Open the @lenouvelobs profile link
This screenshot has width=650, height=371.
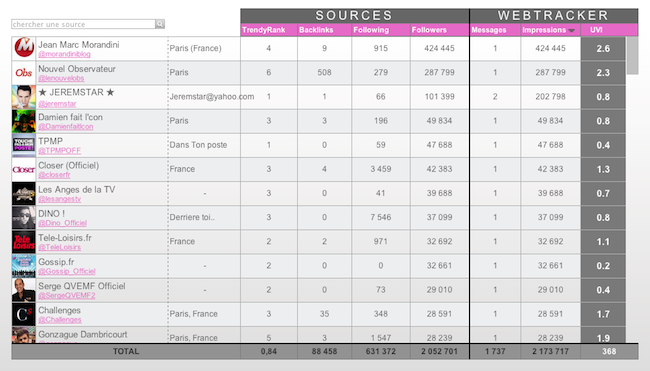pos(61,78)
